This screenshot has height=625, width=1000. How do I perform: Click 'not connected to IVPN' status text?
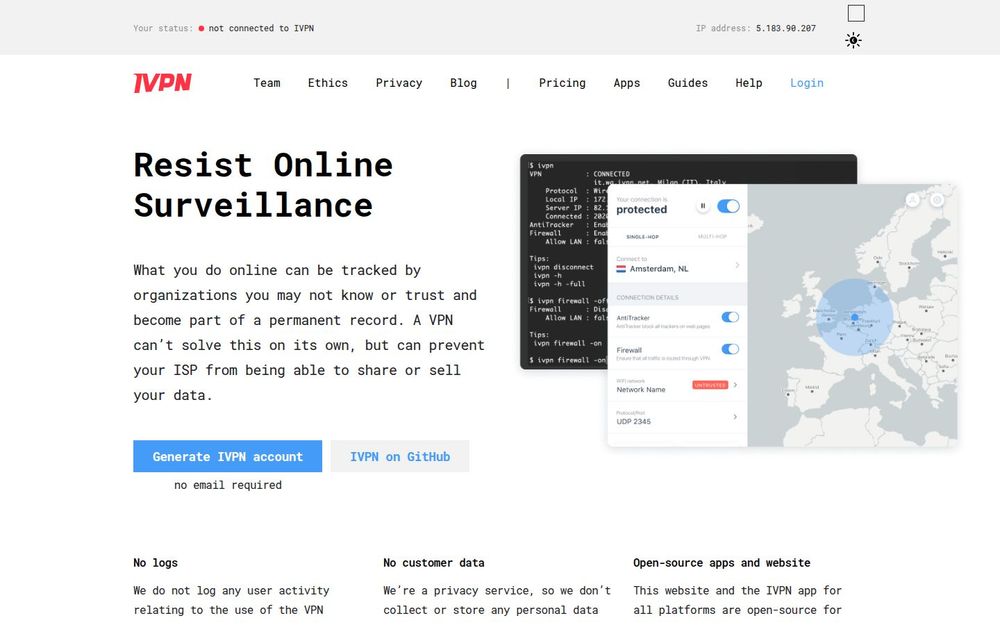(x=261, y=28)
